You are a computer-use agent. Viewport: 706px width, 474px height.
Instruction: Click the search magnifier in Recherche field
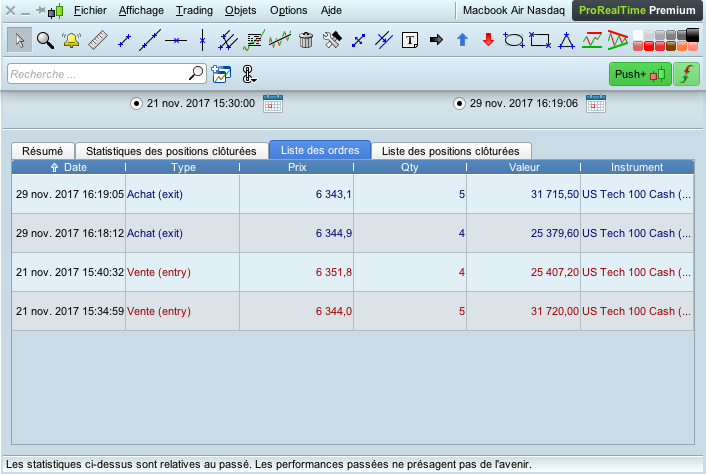click(x=196, y=73)
